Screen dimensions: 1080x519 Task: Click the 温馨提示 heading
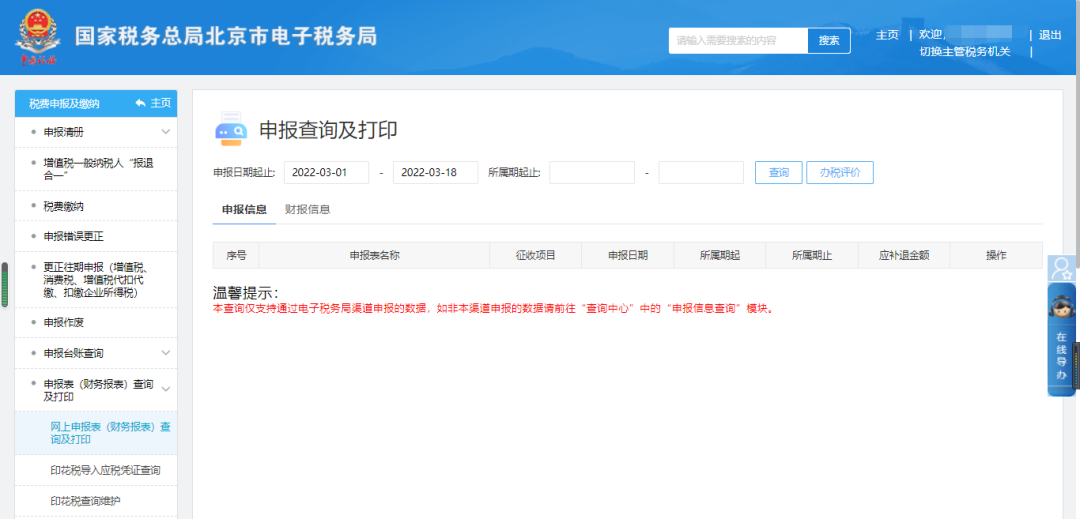tap(246, 293)
